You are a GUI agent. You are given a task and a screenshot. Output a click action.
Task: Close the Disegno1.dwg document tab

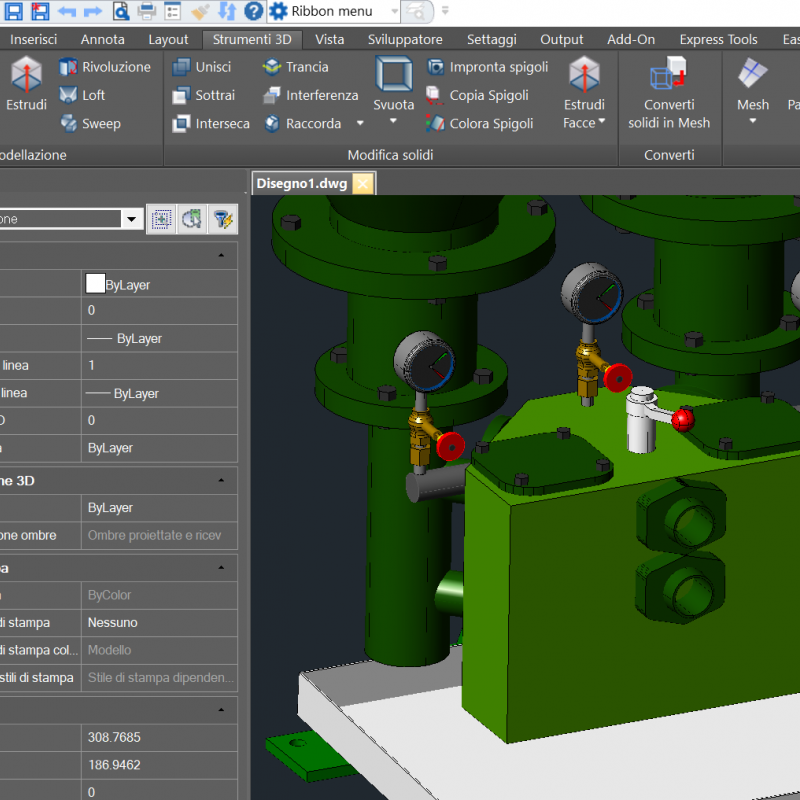pyautogui.click(x=363, y=183)
